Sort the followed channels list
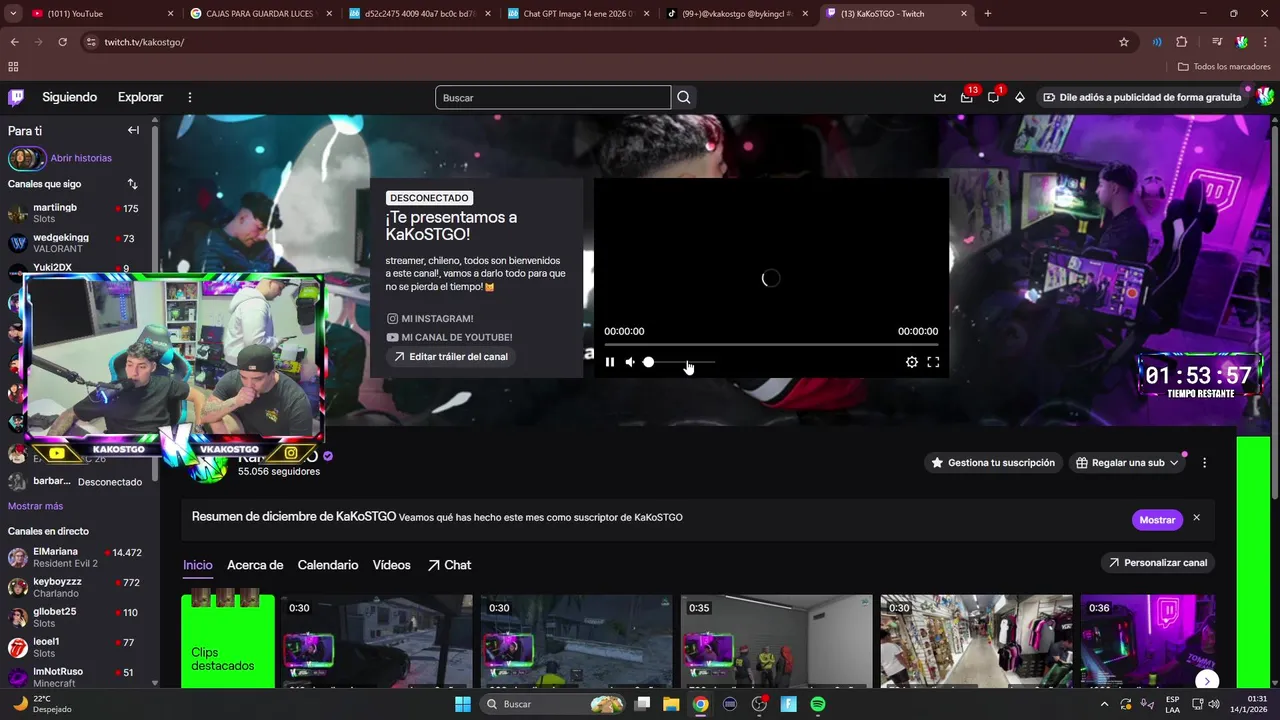The width and height of the screenshot is (1280, 720). point(132,184)
